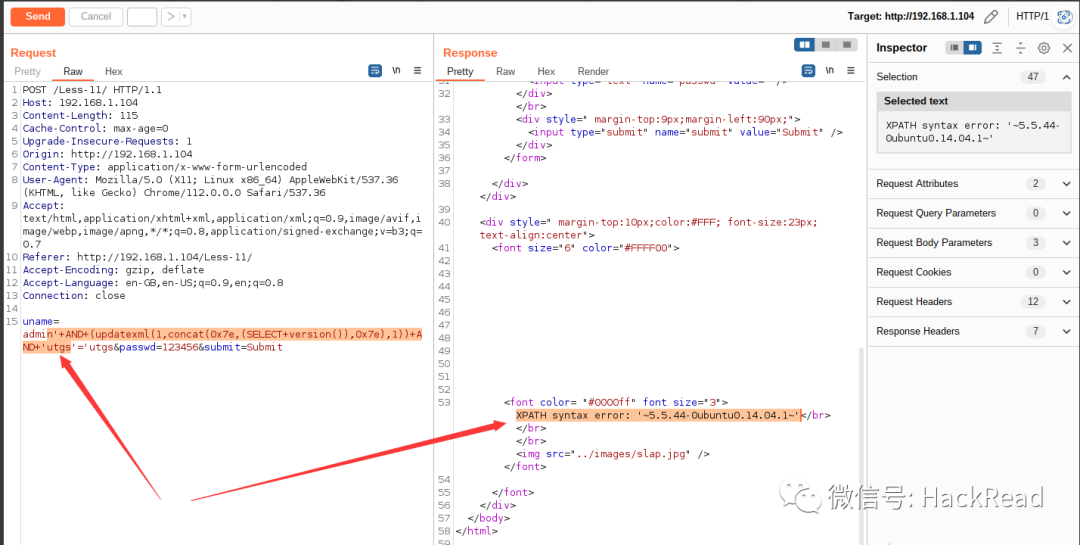The image size is (1080, 545).
Task: Click the Host: 192.168.1.104 header
Action: tap(81, 103)
